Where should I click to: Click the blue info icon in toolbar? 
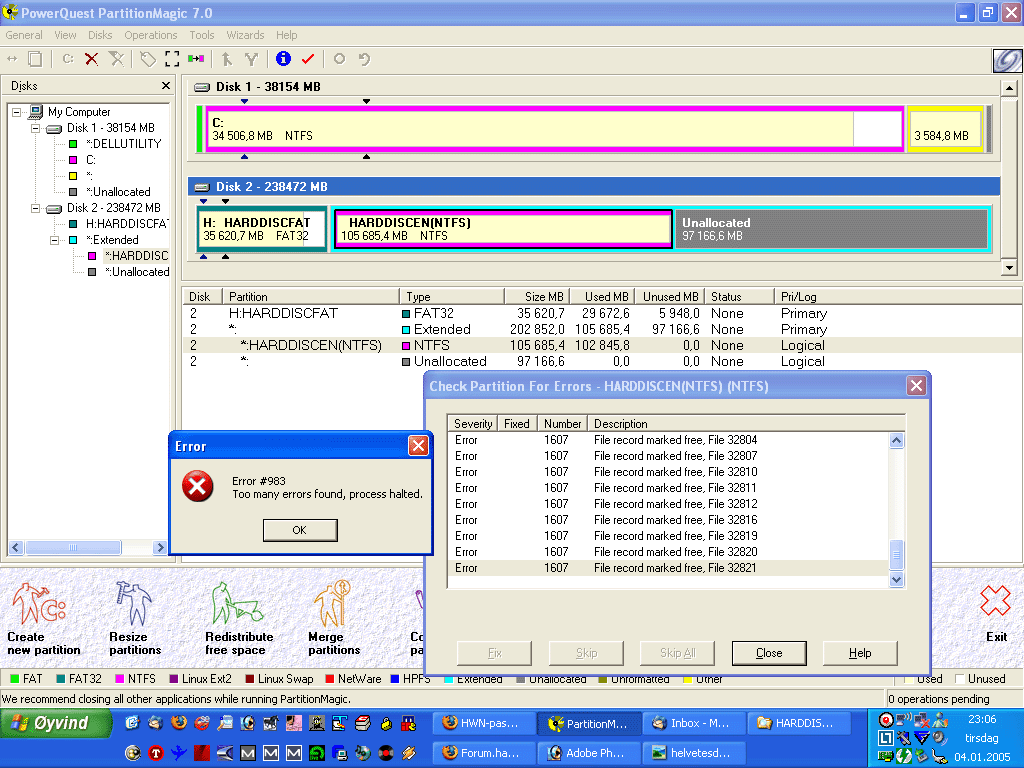283,59
